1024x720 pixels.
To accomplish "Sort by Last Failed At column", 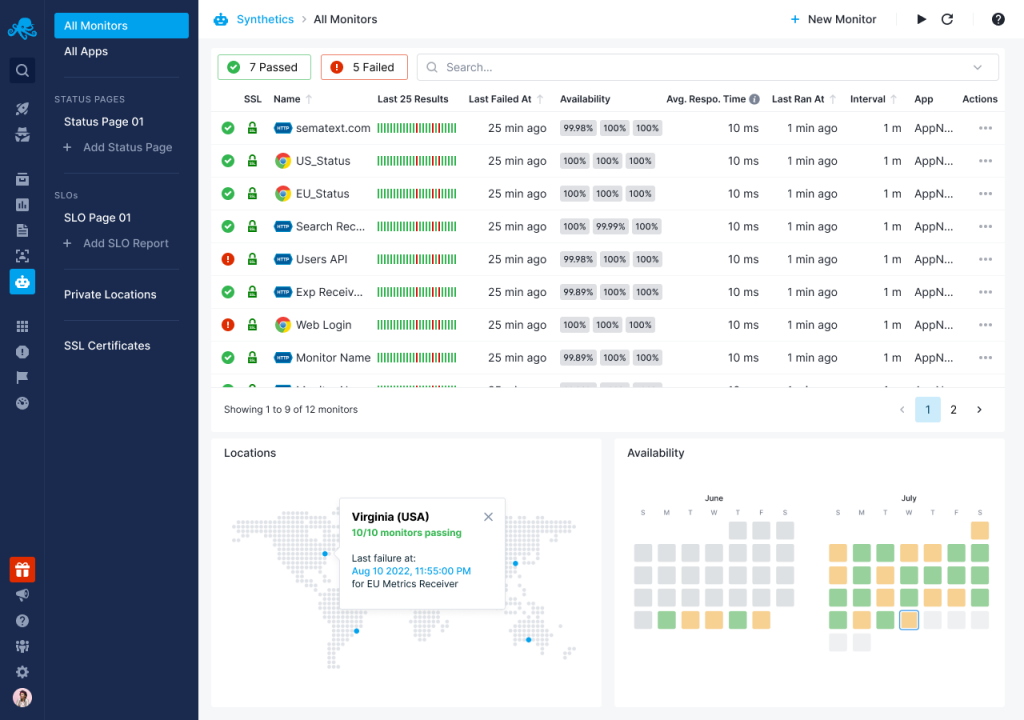I will tap(540, 99).
